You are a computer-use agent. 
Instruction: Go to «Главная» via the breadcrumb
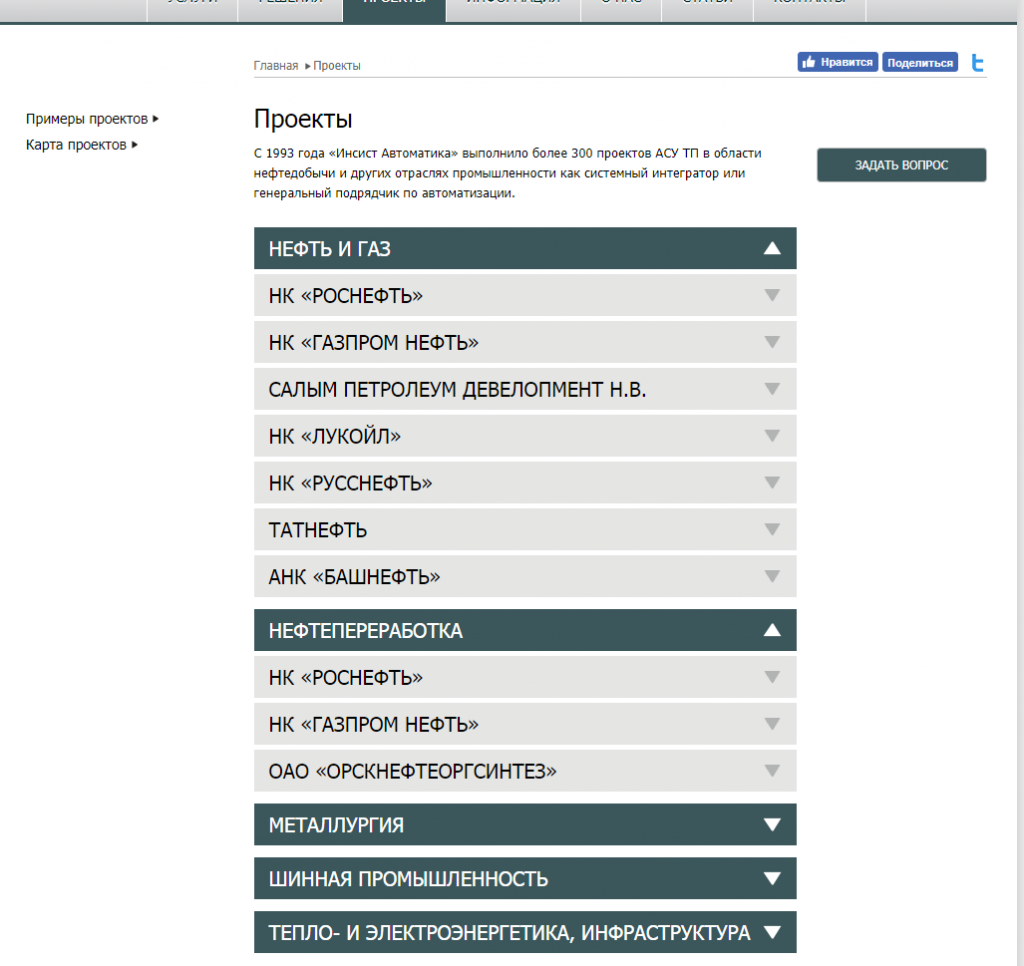(275, 66)
